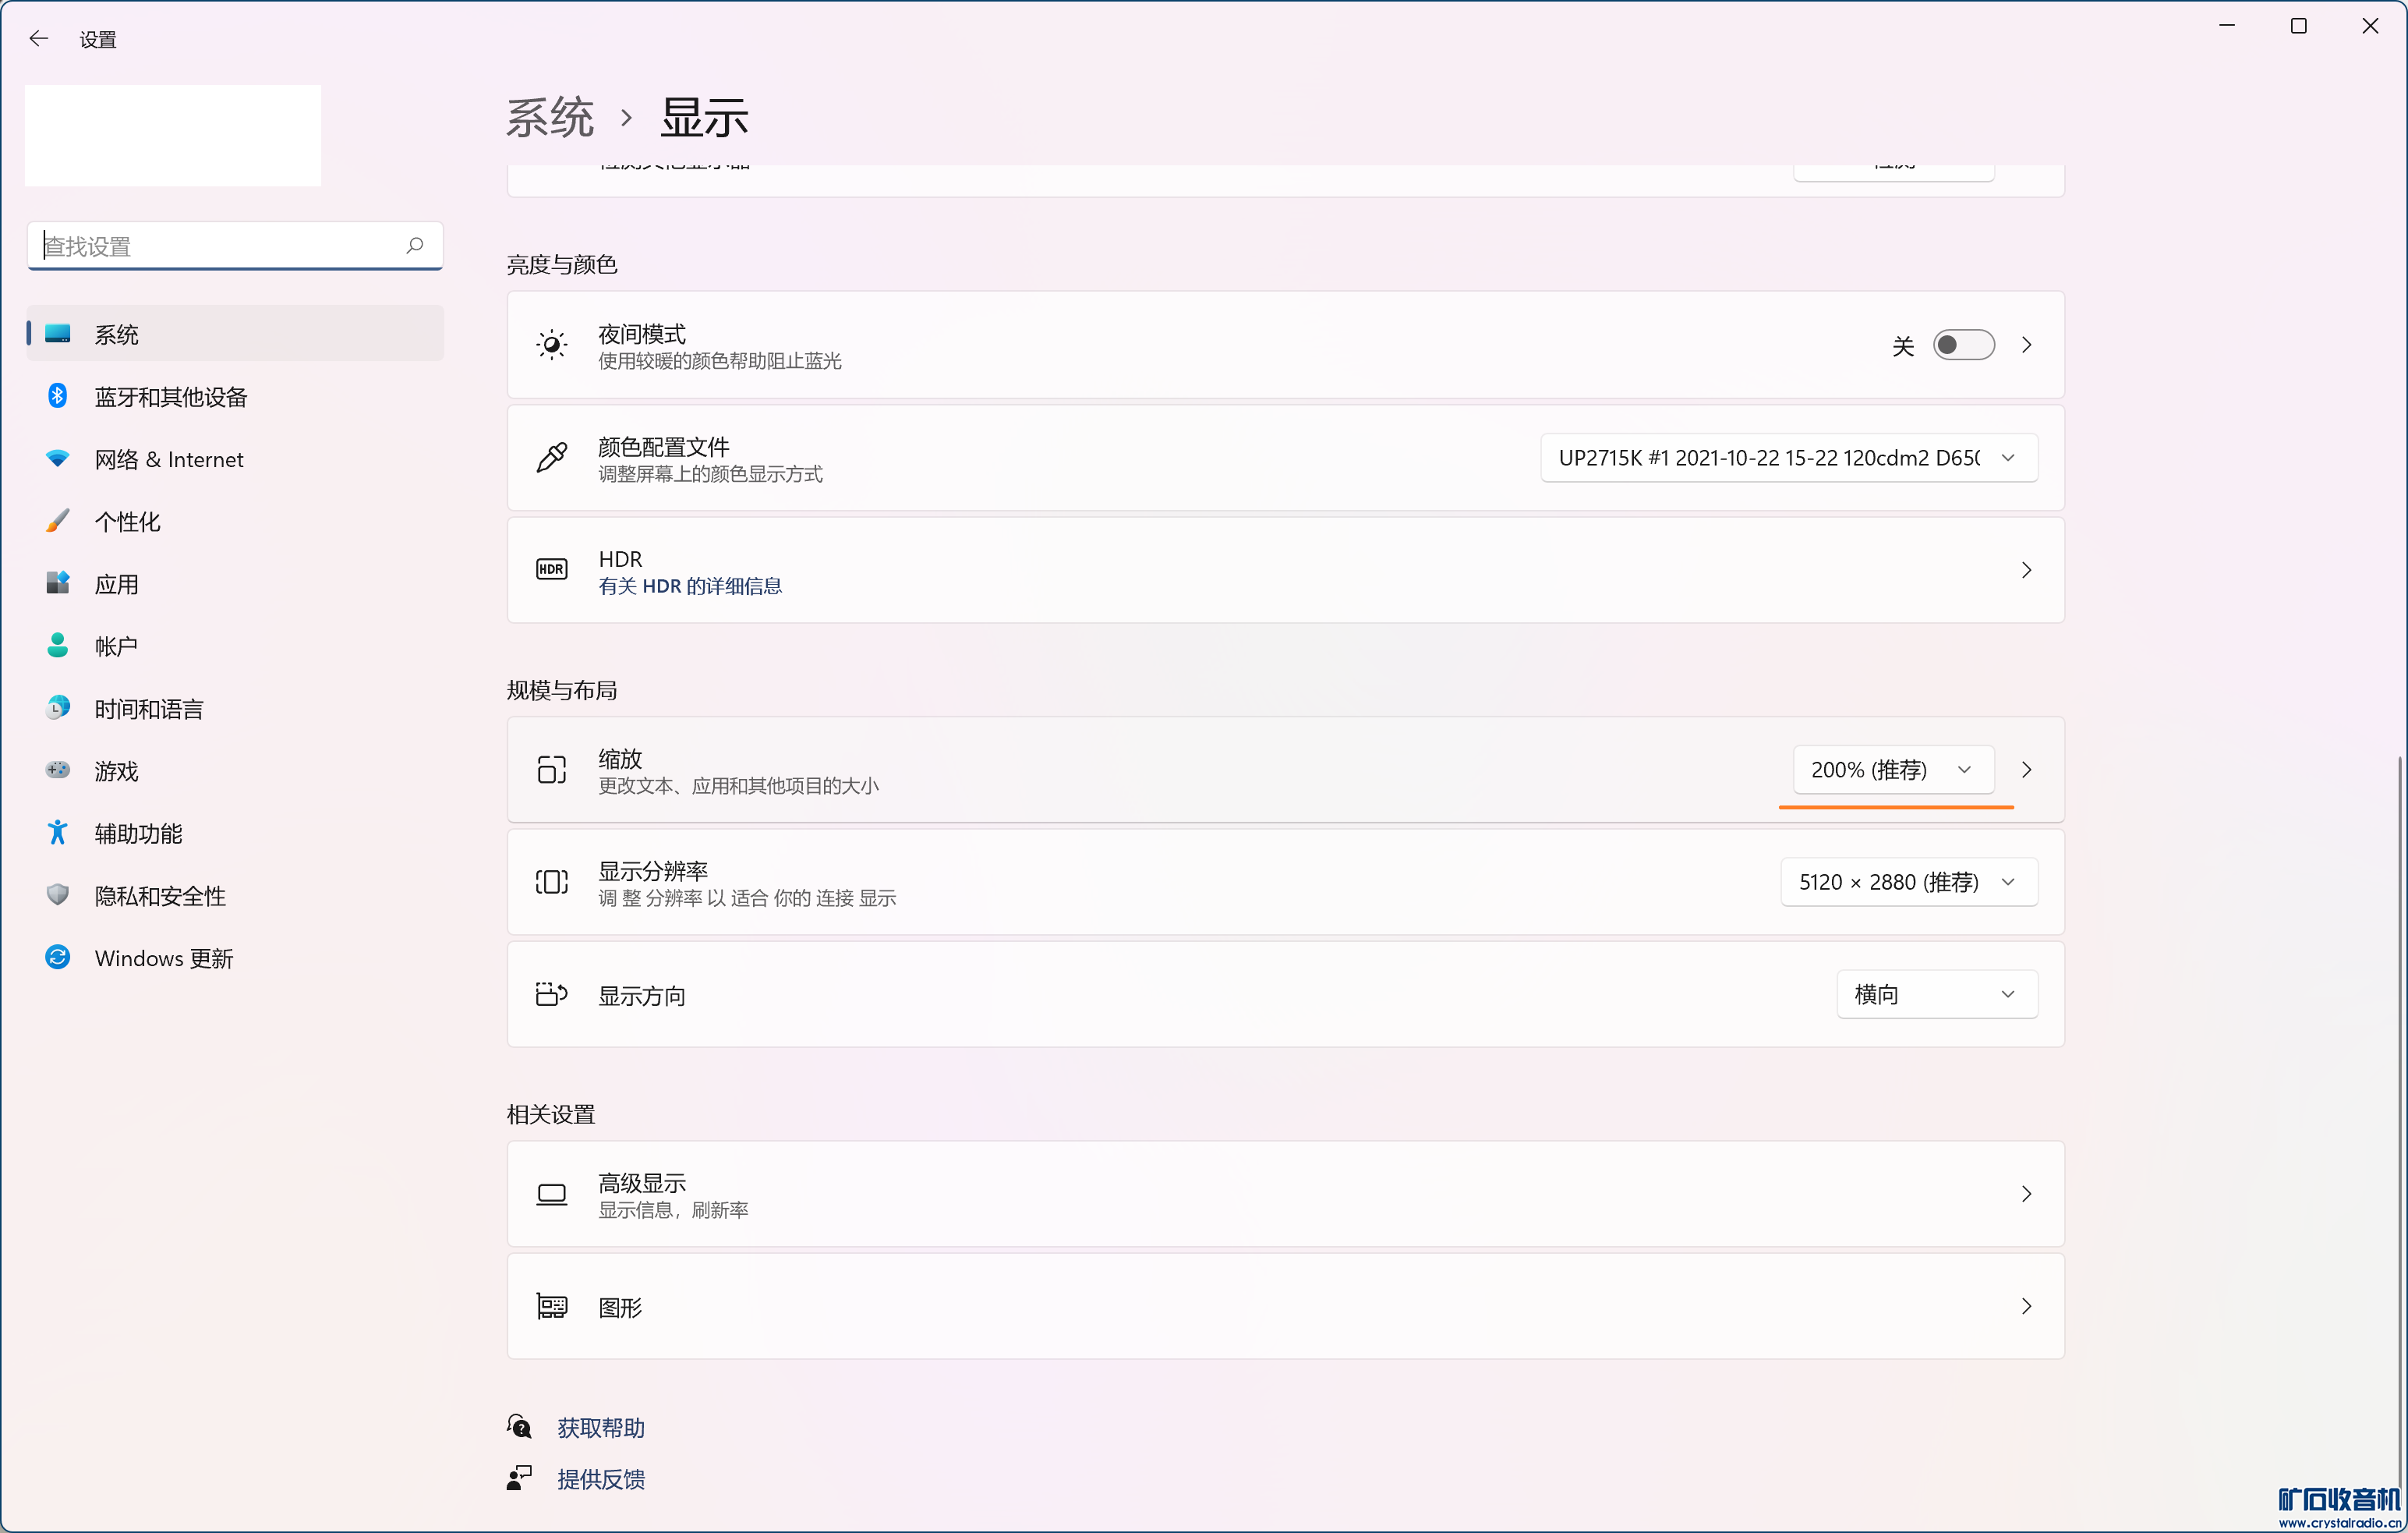The height and width of the screenshot is (1533, 2408).
Task: Click the Wi-Fi network icon in sidebar
Action: point(58,458)
